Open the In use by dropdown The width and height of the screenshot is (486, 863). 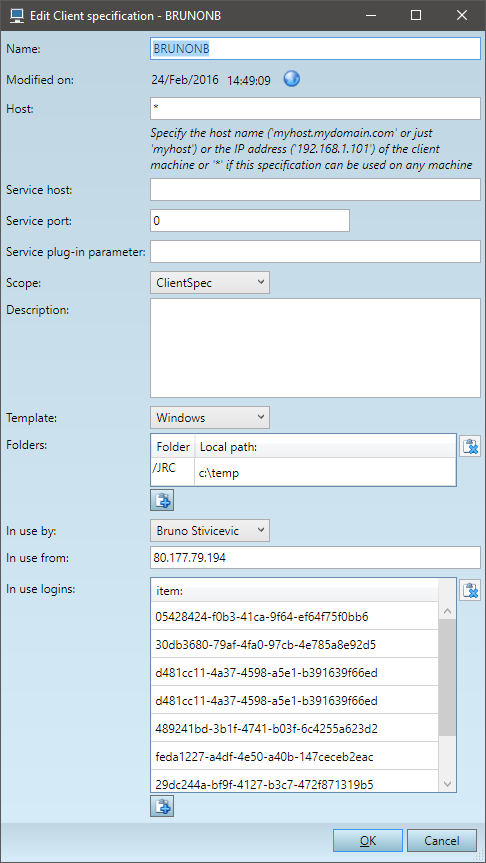tap(210, 531)
